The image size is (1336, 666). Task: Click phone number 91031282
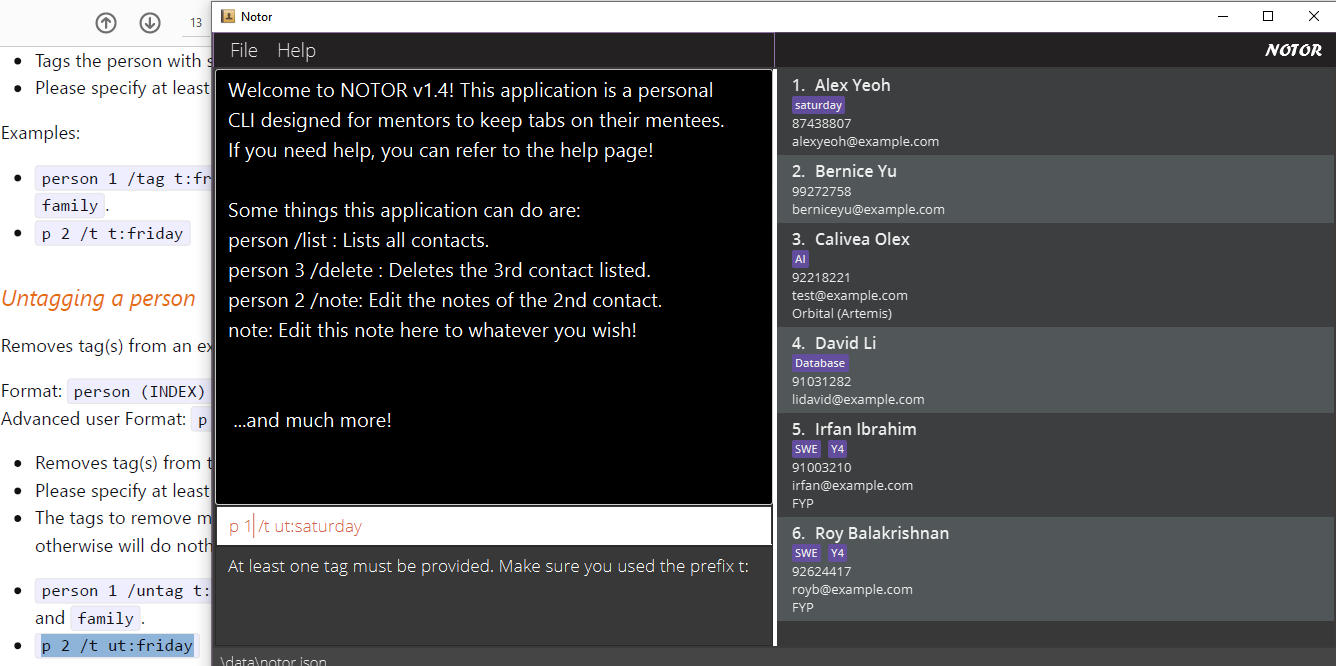[x=821, y=382]
